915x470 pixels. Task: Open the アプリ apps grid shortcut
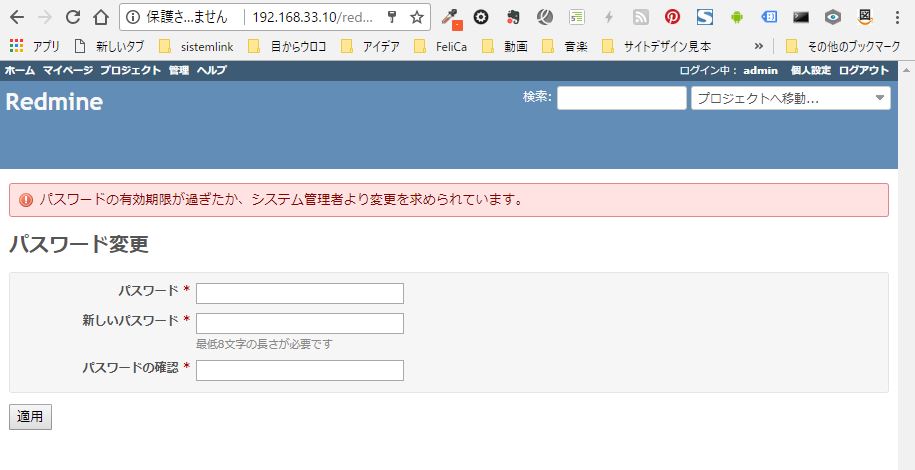[x=34, y=46]
